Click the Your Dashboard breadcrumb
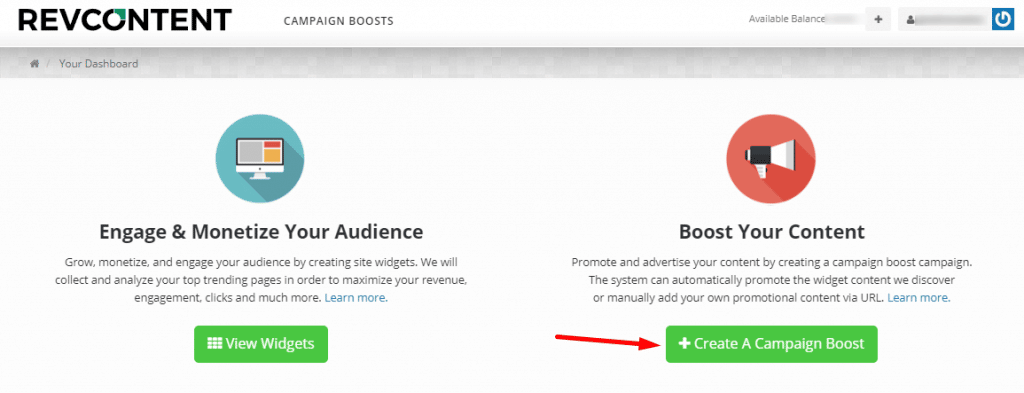Viewport: 1024px width, 393px height. coord(99,63)
